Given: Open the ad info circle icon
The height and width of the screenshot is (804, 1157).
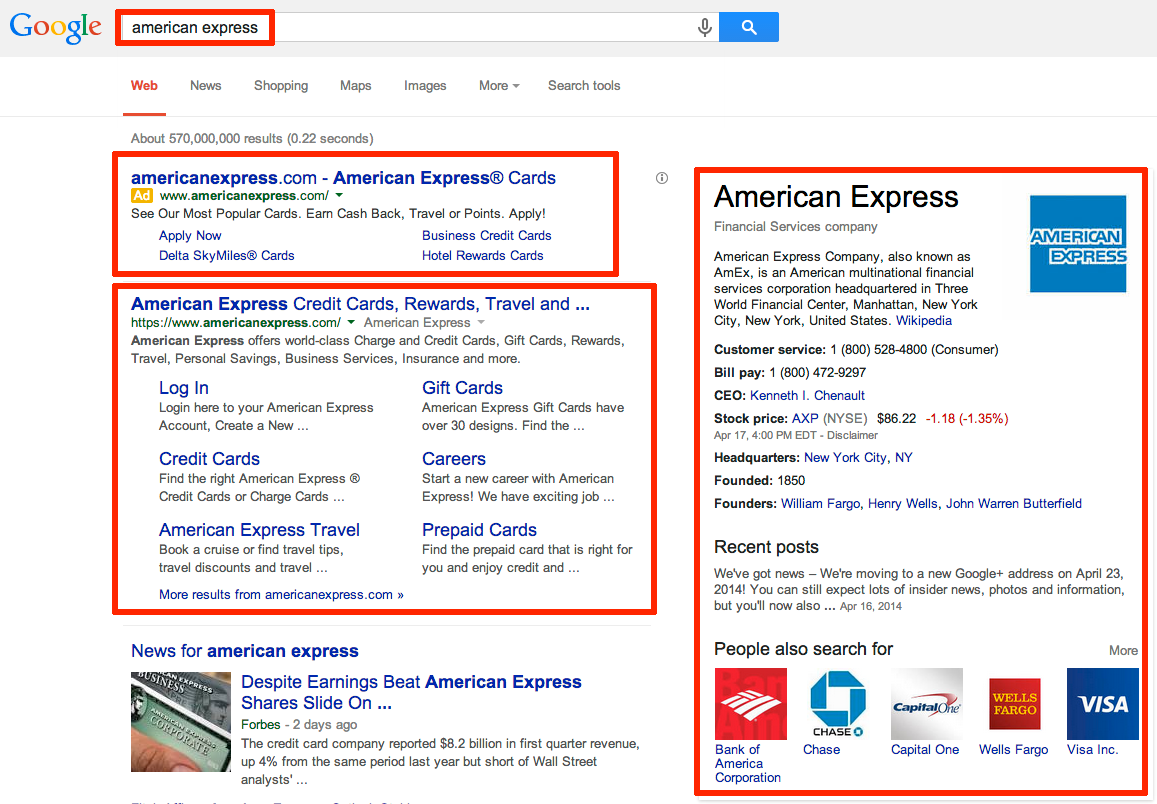Looking at the screenshot, I should [662, 178].
